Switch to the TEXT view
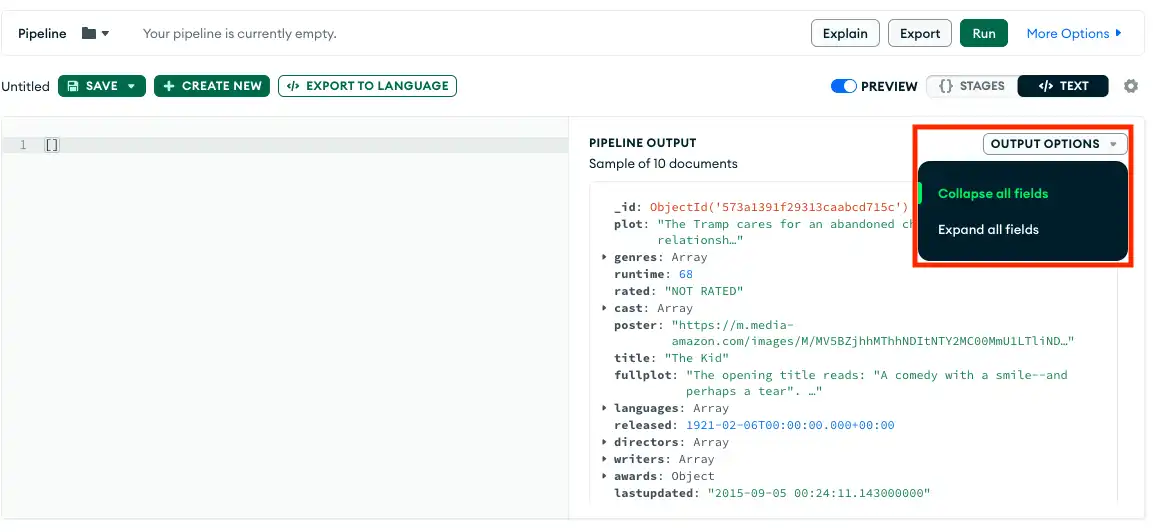This screenshot has width=1153, height=532. click(1063, 87)
